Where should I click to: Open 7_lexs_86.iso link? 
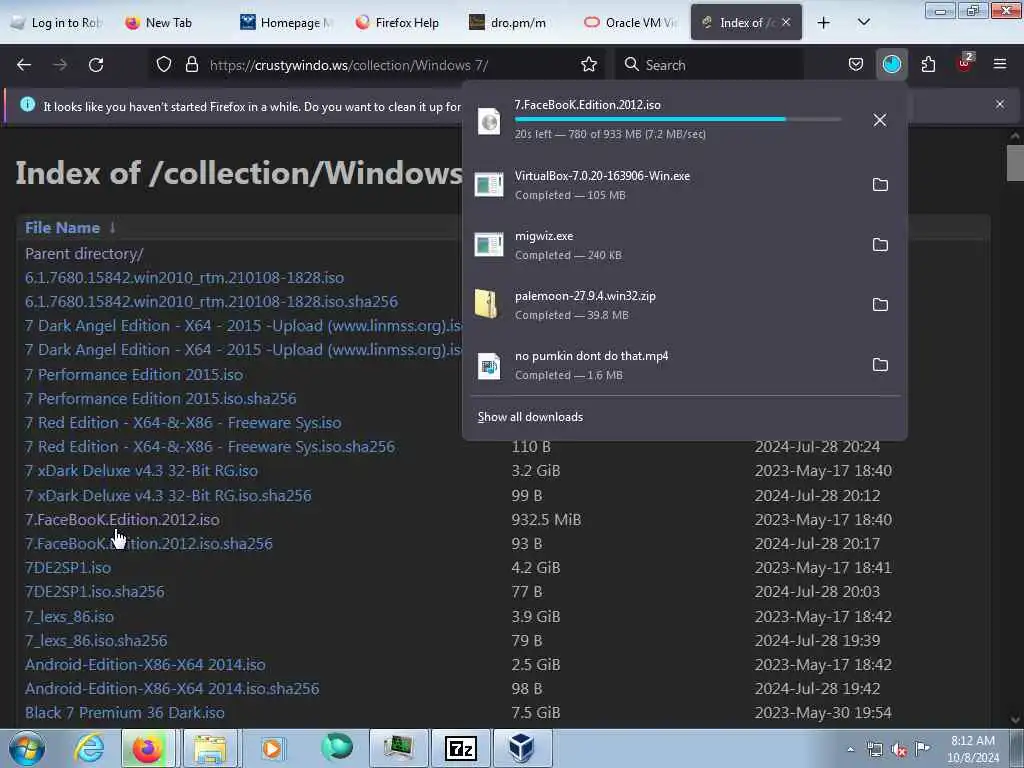tap(69, 616)
